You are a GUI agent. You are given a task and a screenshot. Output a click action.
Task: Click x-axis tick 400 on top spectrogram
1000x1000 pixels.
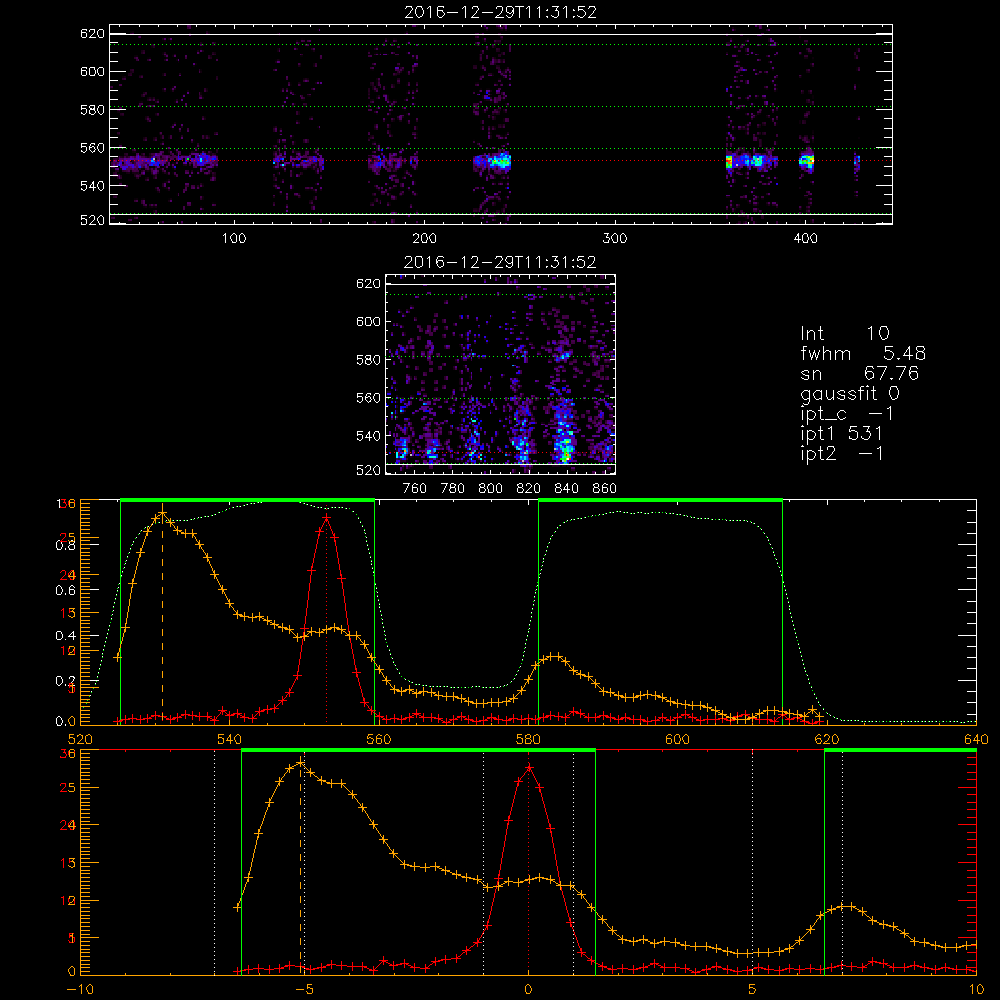pyautogui.click(x=805, y=238)
